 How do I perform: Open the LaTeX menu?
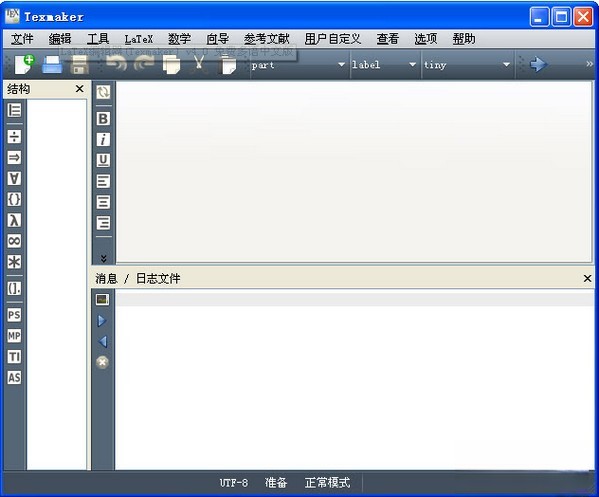(x=139, y=39)
